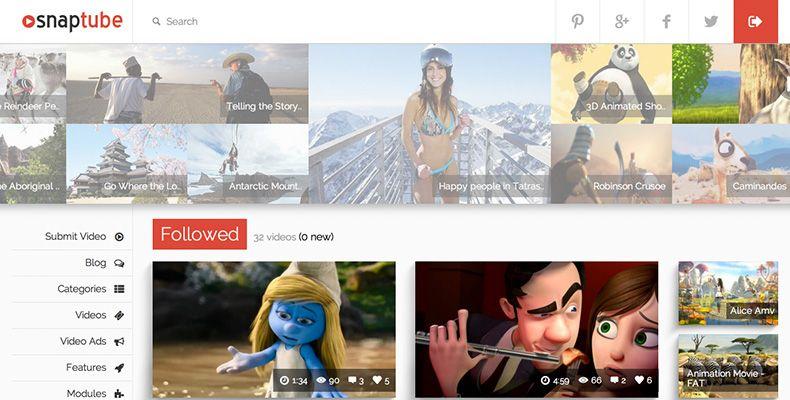Click the clock icon showing 4:59
Screen dimensions: 790x400
point(545,380)
